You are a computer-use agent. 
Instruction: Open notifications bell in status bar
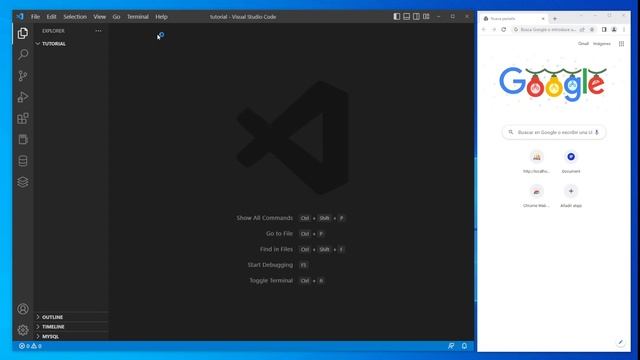pyautogui.click(x=464, y=346)
